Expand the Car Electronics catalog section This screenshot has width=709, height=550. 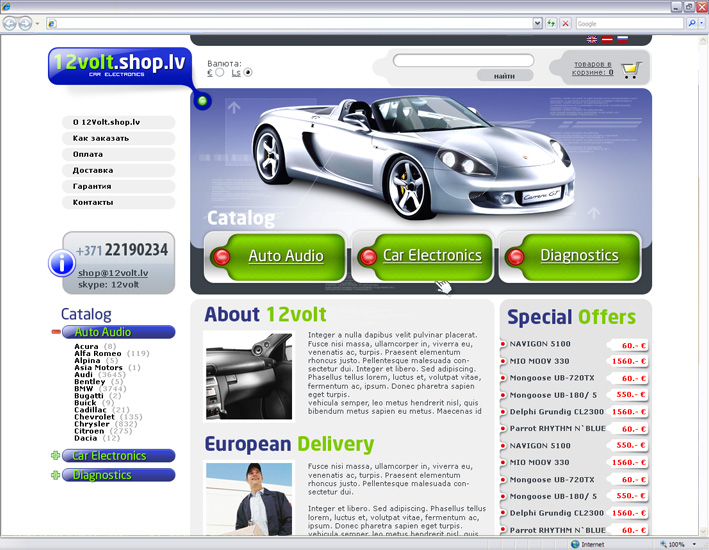tap(56, 455)
